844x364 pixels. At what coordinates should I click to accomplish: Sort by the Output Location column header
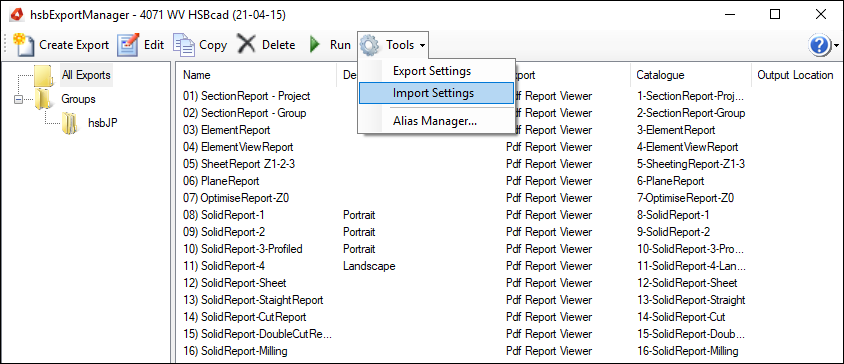coord(795,75)
